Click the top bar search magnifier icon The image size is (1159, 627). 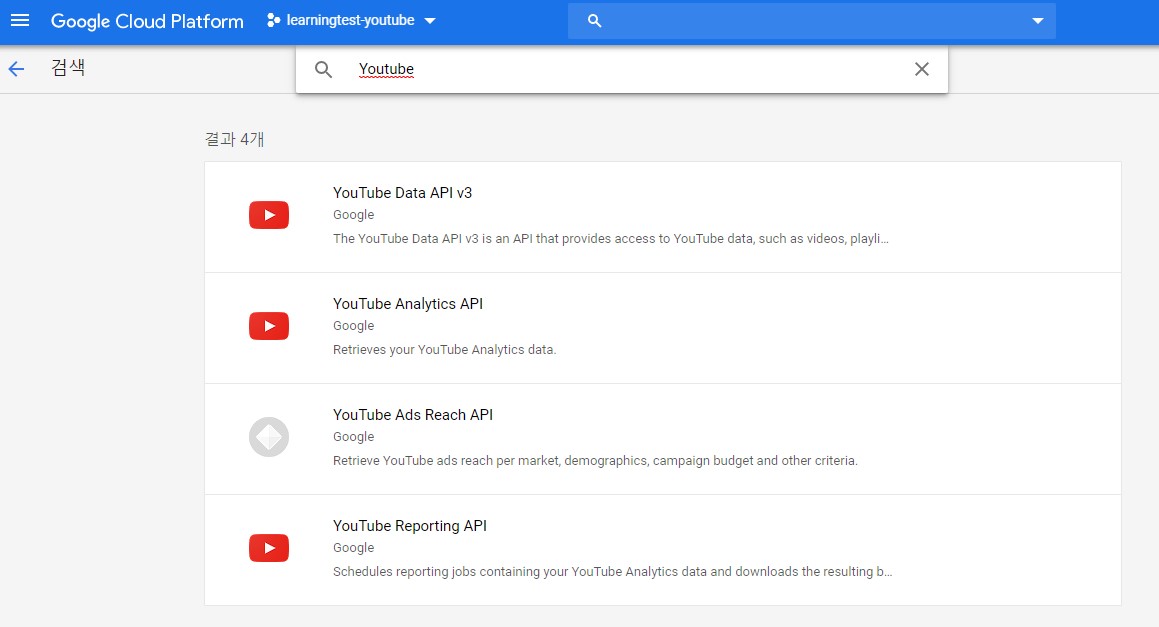click(x=594, y=21)
